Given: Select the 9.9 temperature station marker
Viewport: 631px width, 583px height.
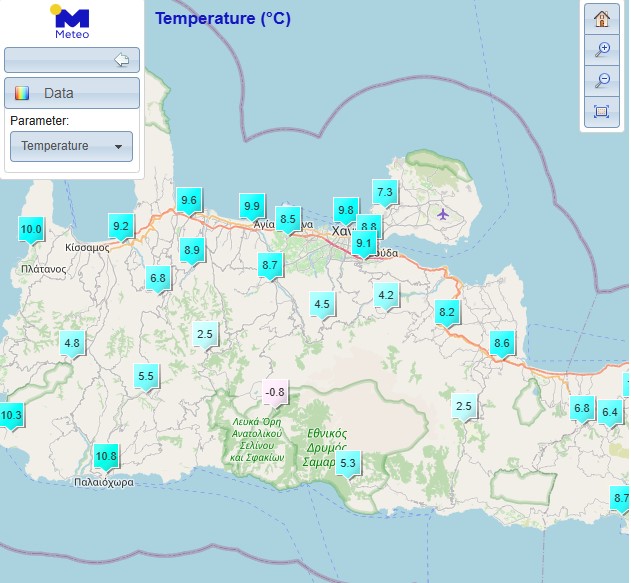Looking at the screenshot, I should [x=252, y=207].
